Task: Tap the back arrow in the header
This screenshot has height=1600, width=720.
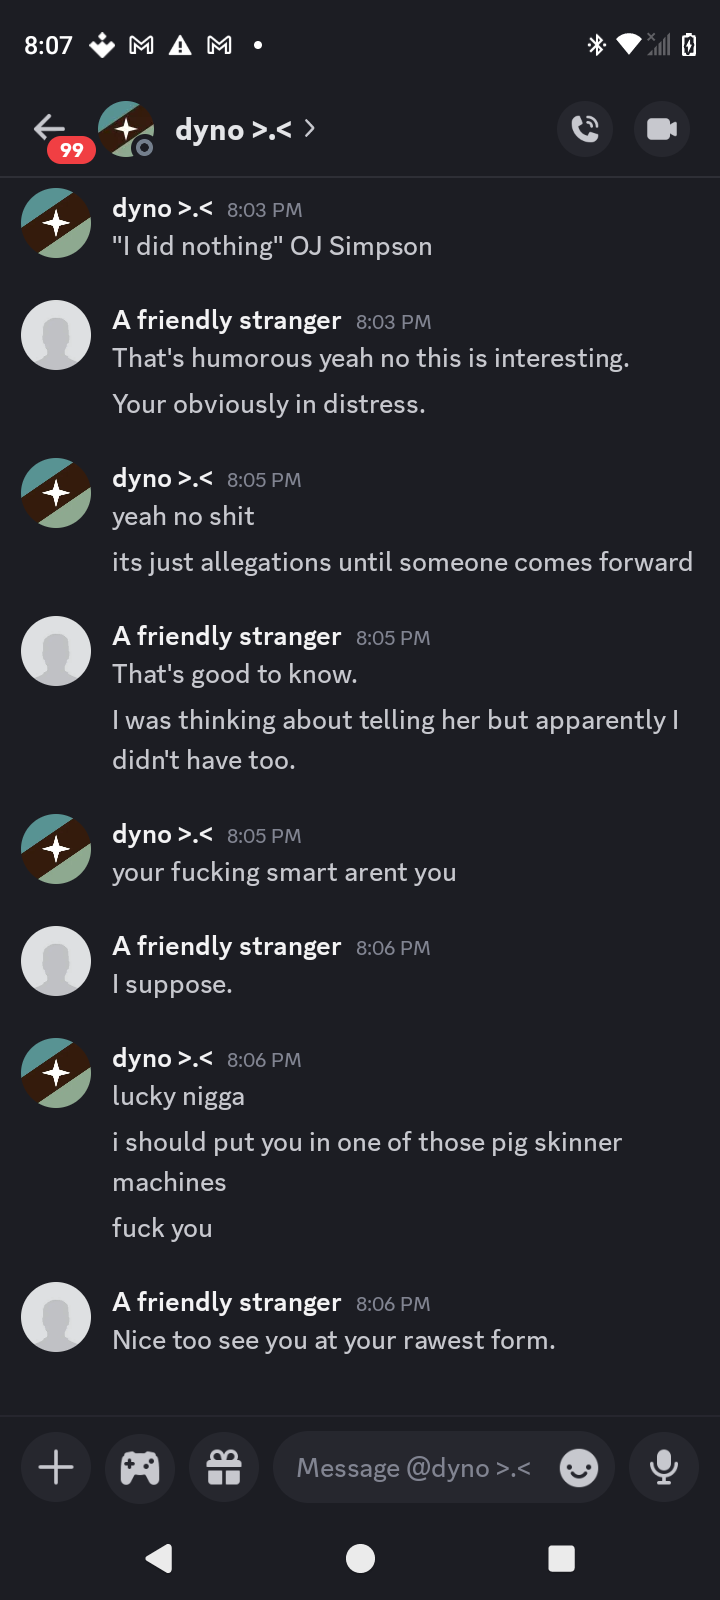Action: 49,128
